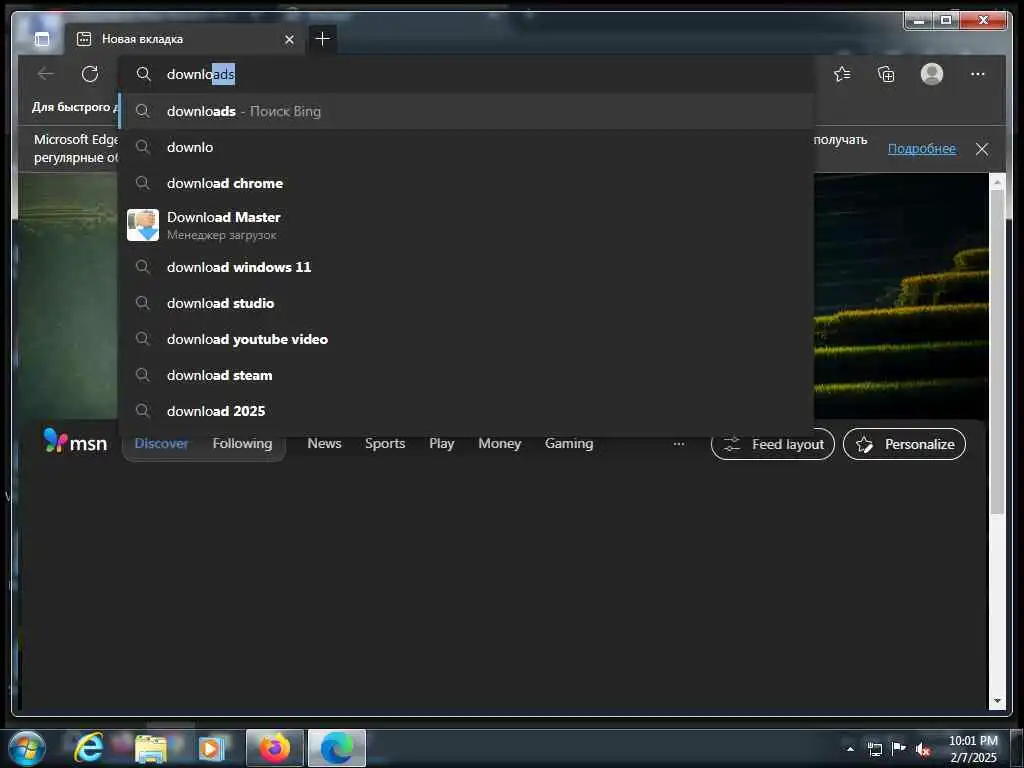Screen dimensions: 1024x768
Task: Open the Action Center flag icon
Action: 898,749
